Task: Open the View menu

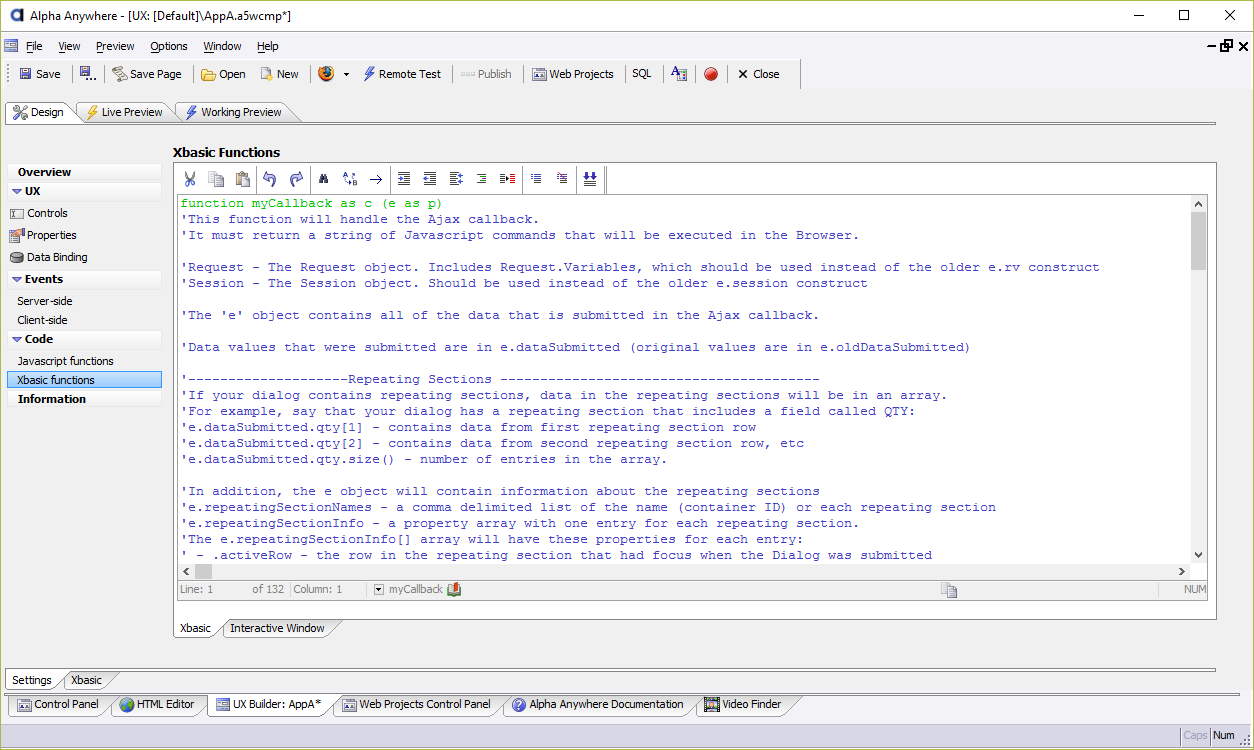Action: pyautogui.click(x=69, y=46)
